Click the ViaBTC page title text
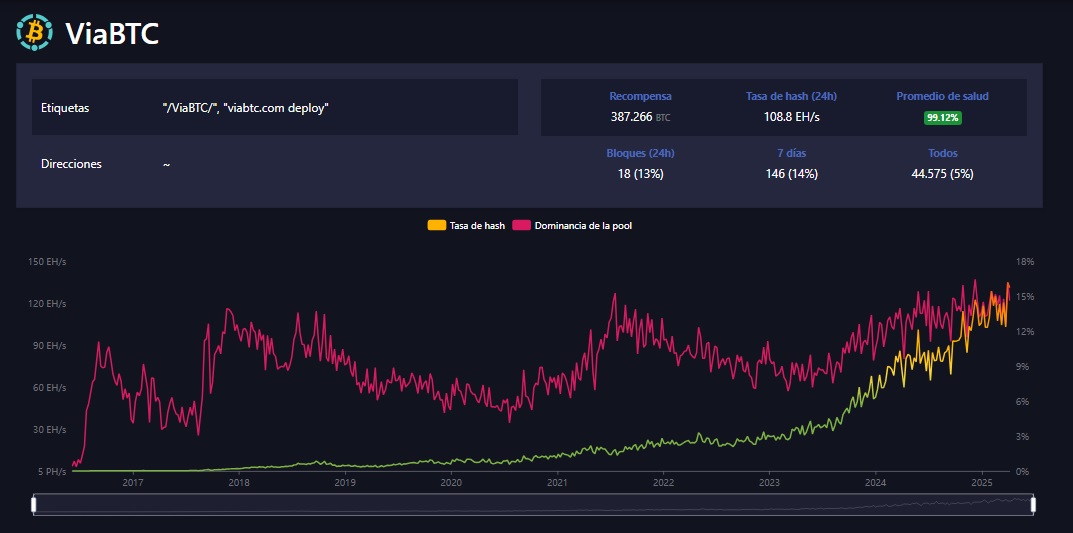Viewport: 1073px width, 533px height. (x=112, y=34)
